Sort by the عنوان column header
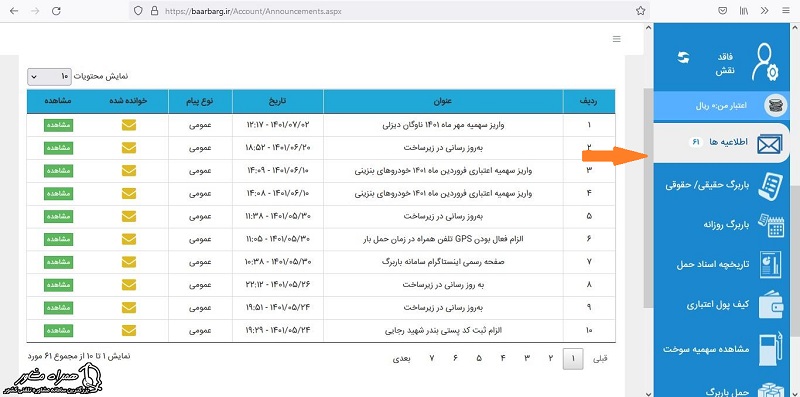The image size is (800, 397). coord(443,101)
